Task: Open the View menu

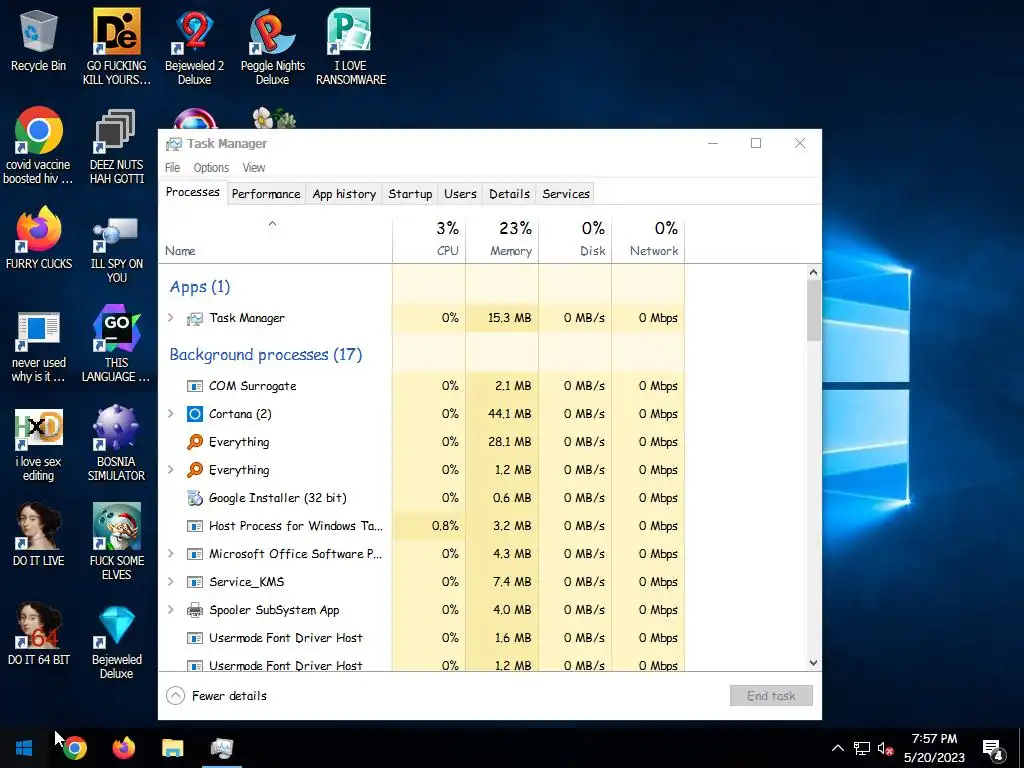Action: 253,168
